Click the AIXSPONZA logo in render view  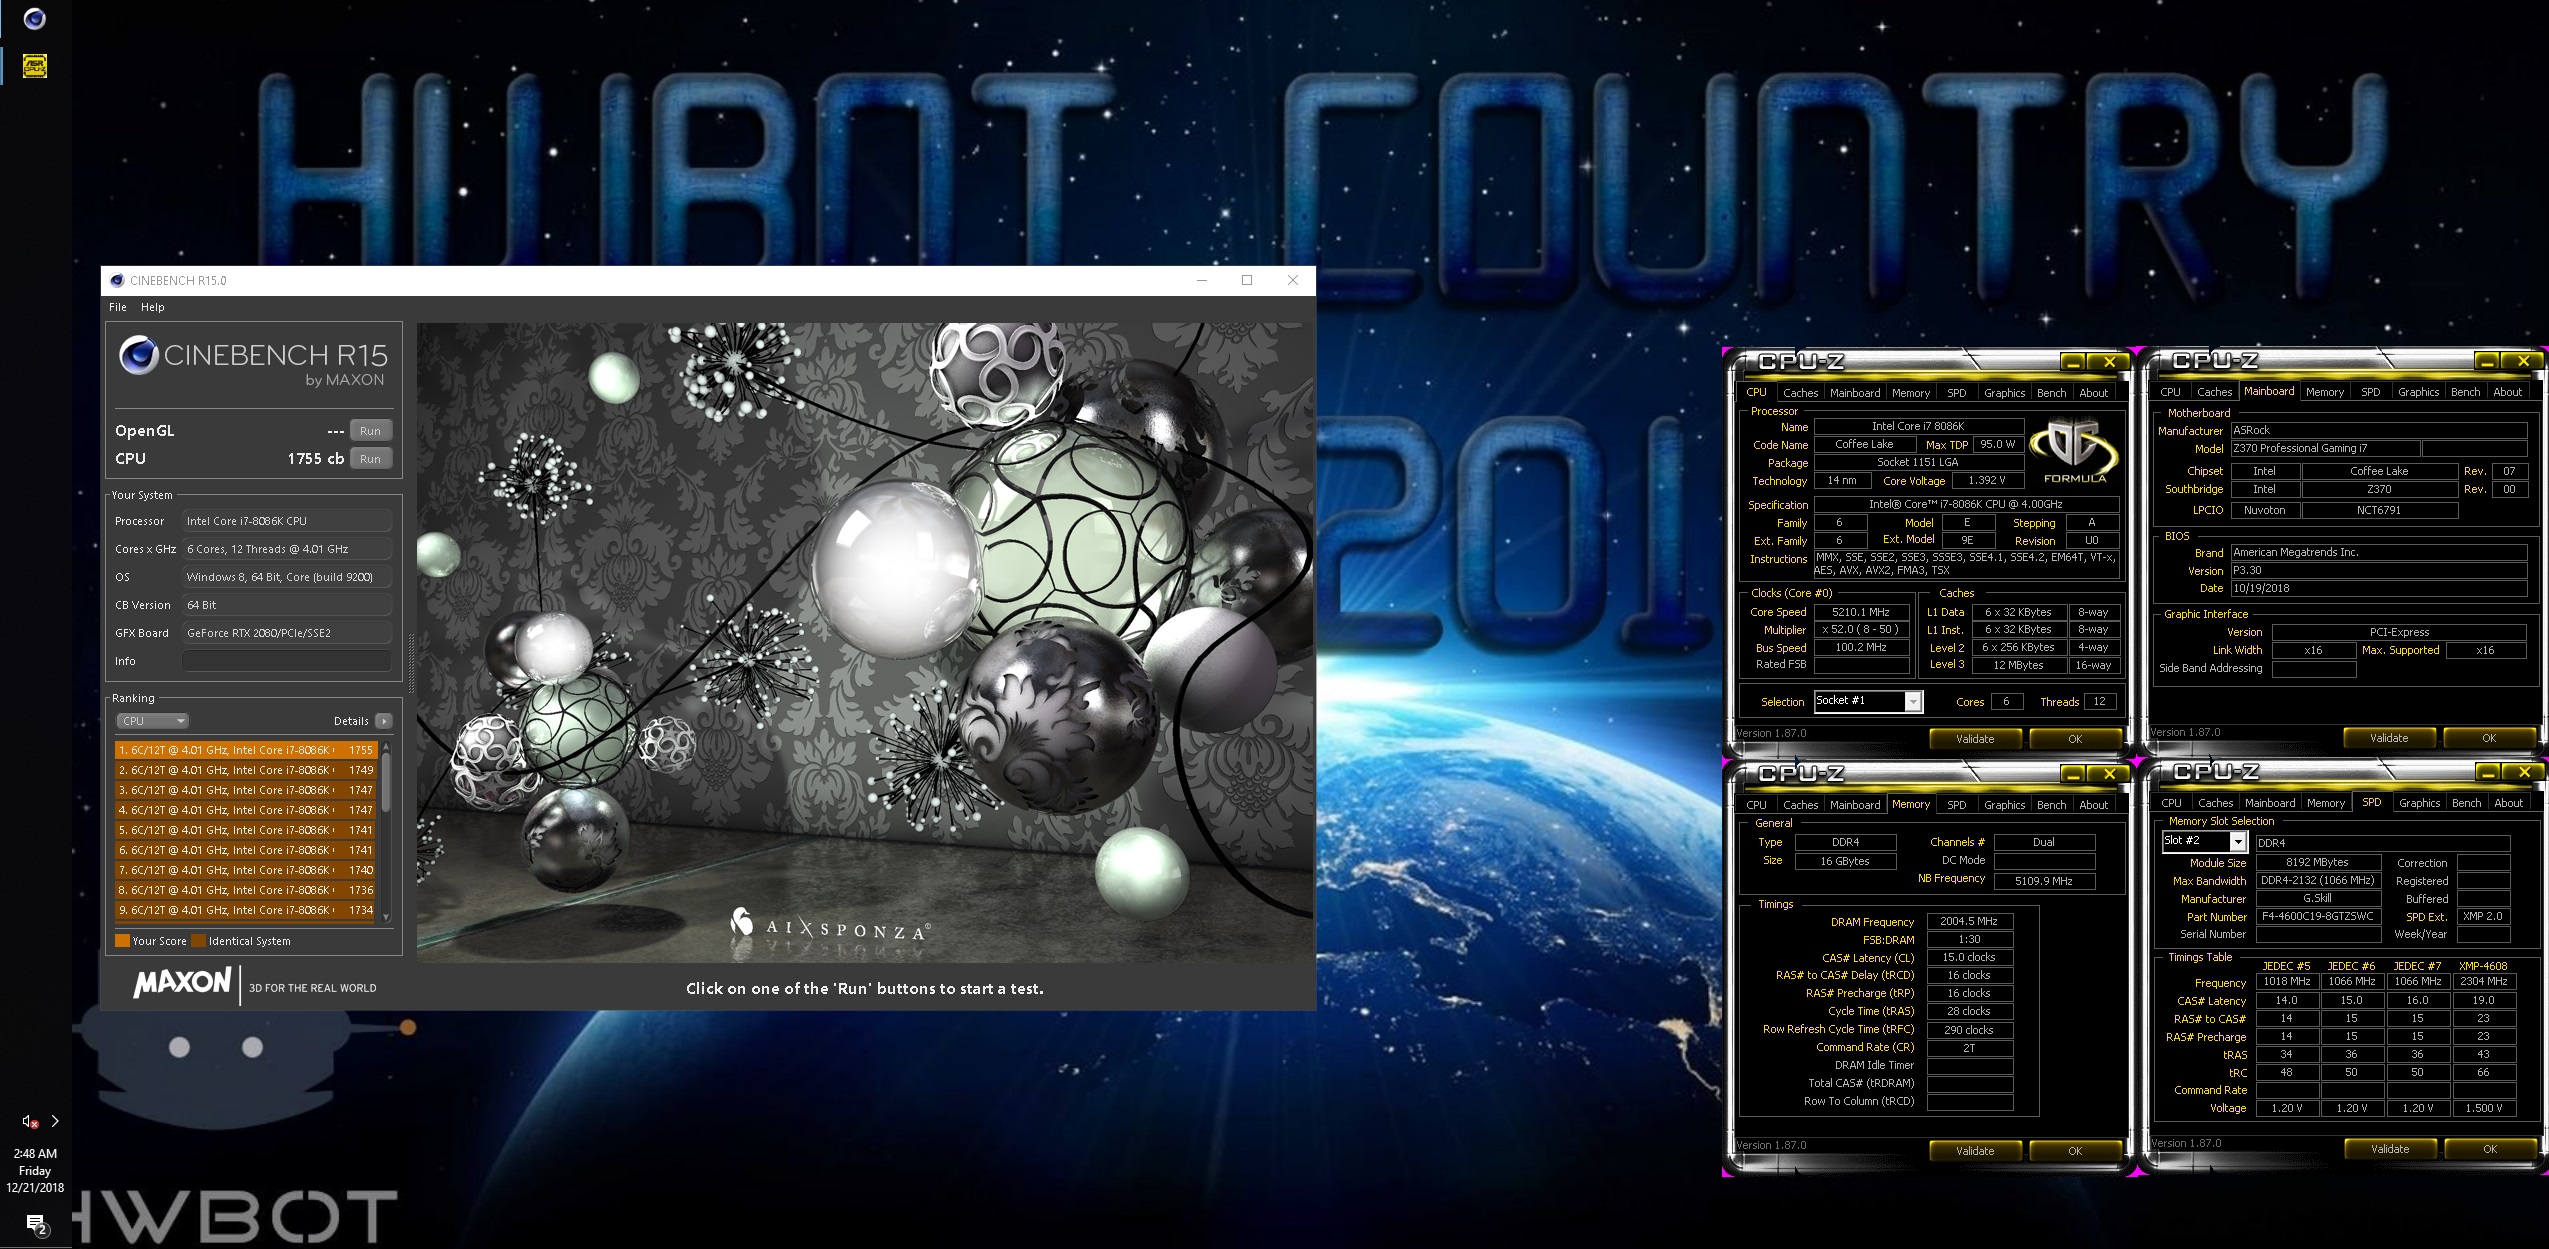tap(830, 925)
